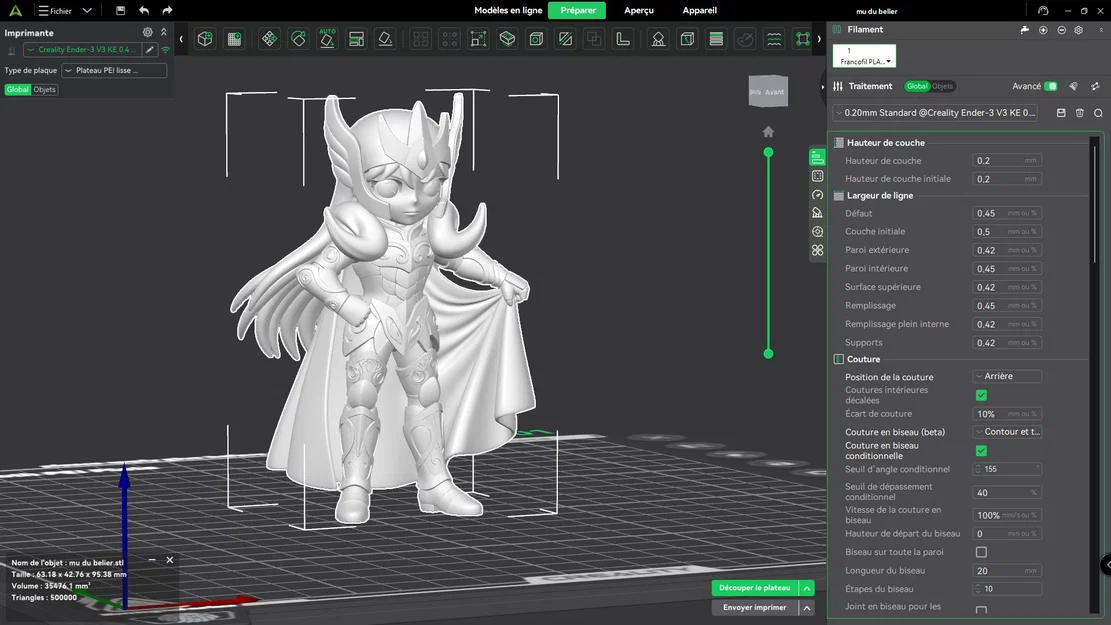Select Objets in the Traitement toggle
1111x625 pixels.
click(x=942, y=86)
